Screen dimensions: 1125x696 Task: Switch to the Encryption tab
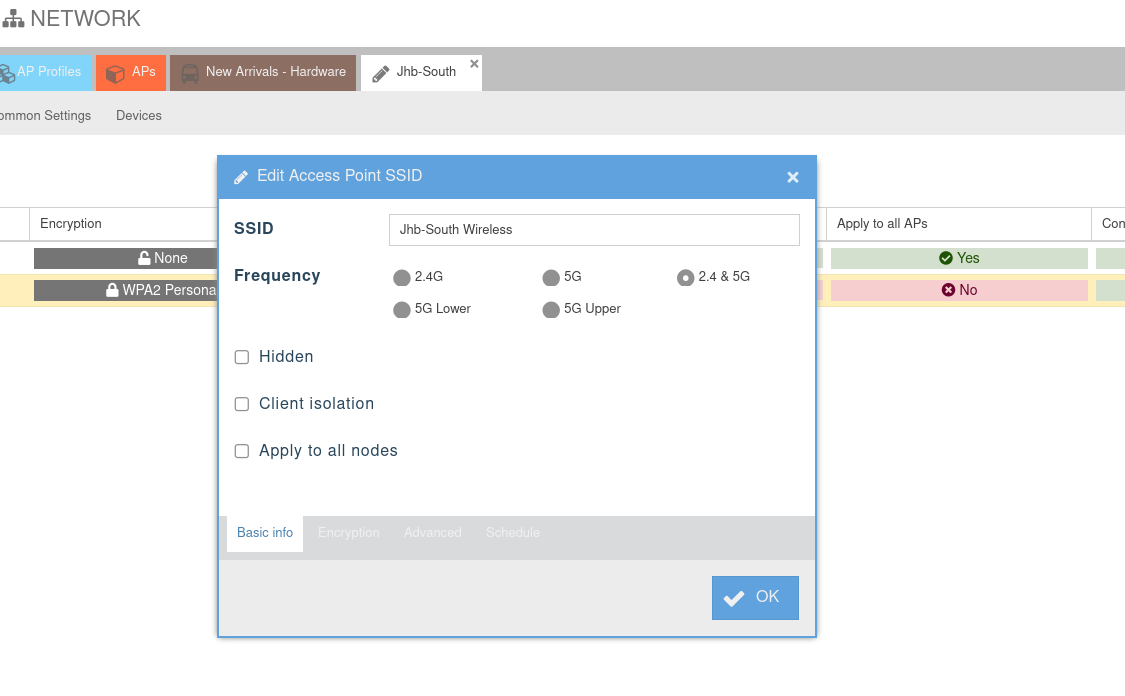348,533
